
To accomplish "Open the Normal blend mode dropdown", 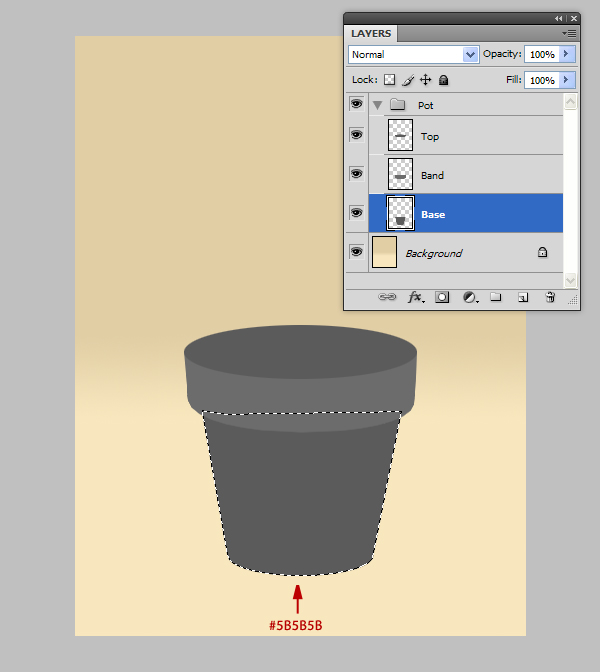I will (x=413, y=54).
